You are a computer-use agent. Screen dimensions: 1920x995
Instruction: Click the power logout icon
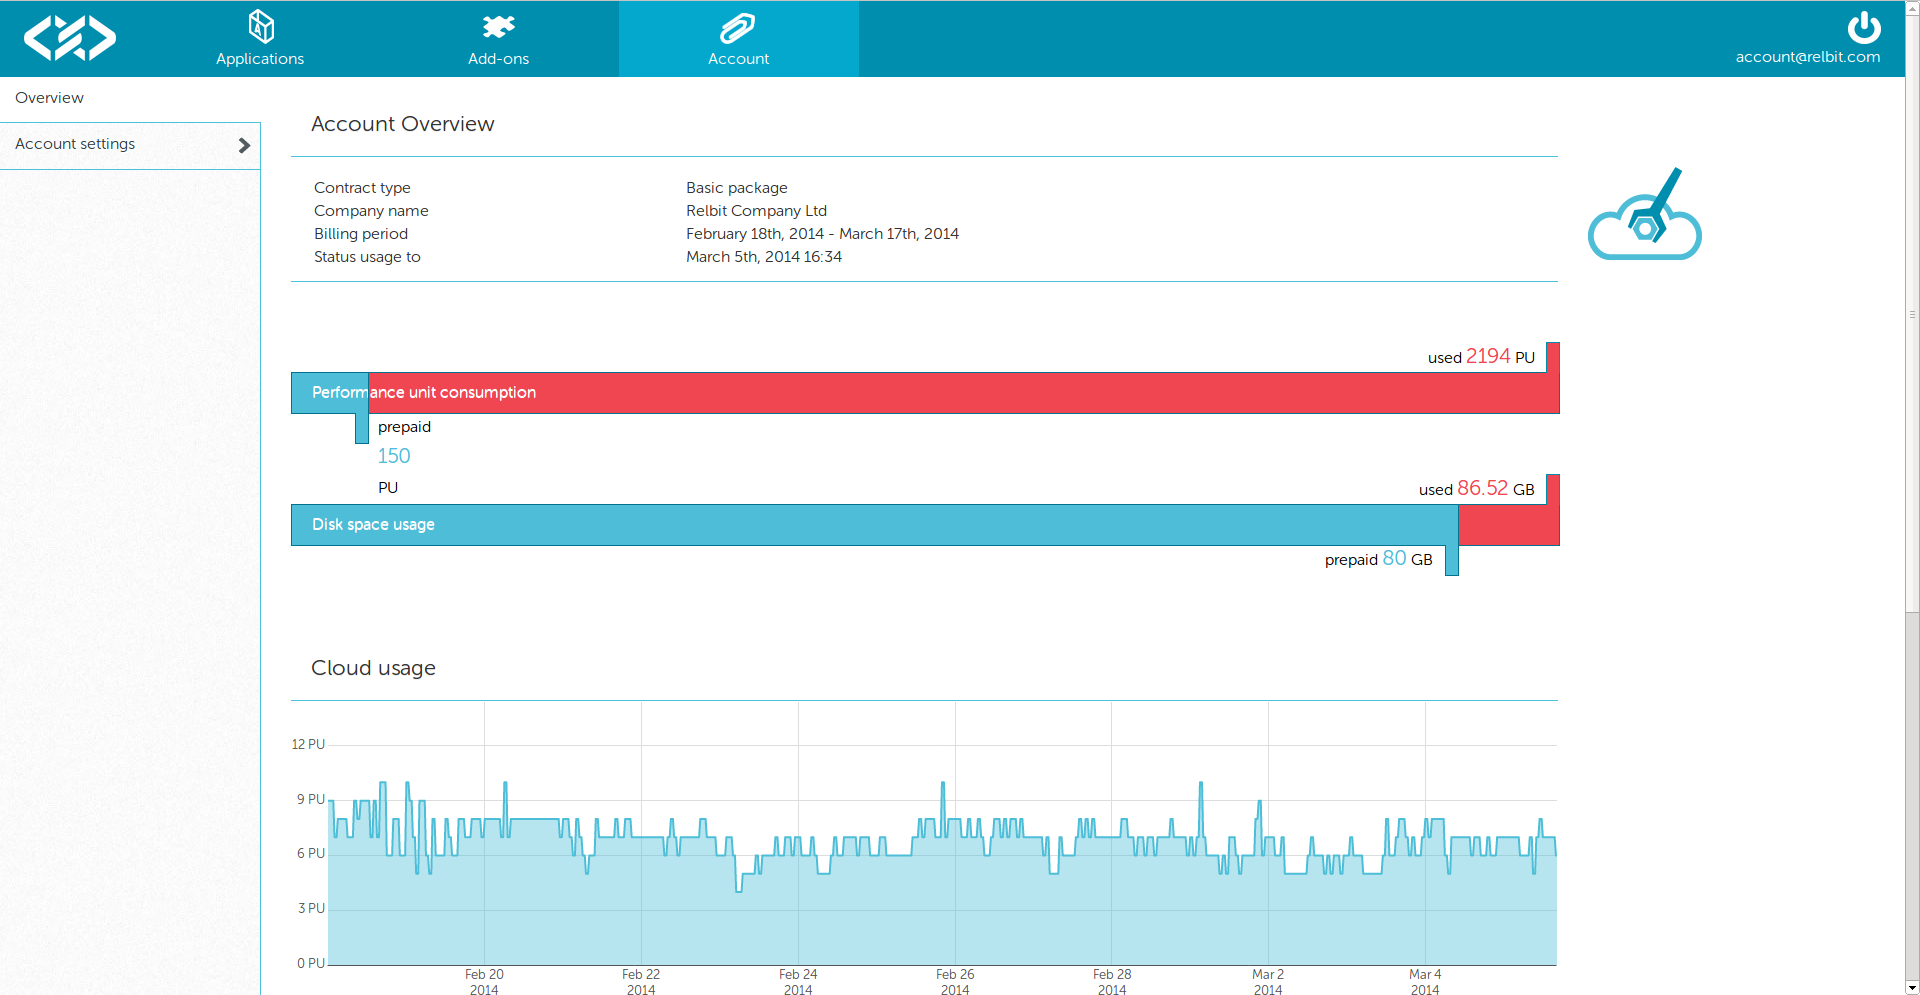point(1863,27)
